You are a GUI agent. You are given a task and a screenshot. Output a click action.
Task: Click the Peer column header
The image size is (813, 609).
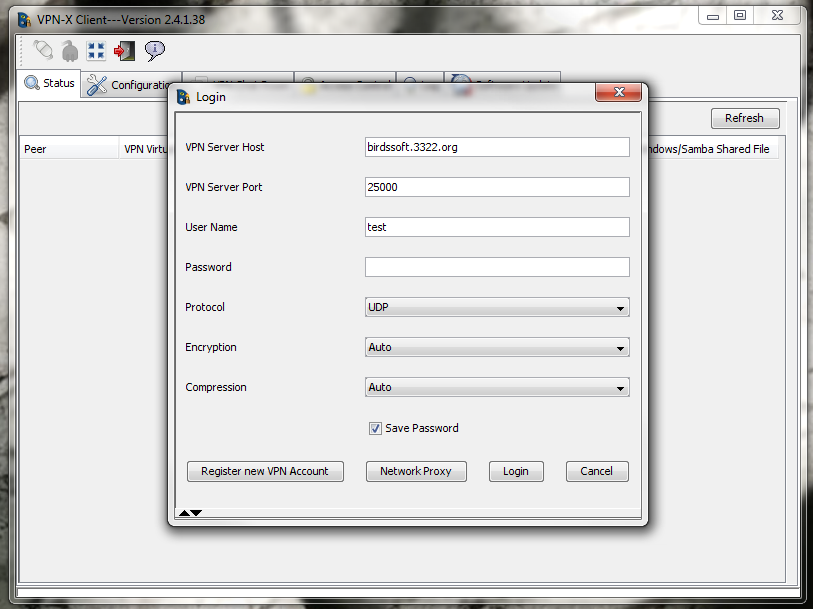pyautogui.click(x=69, y=149)
